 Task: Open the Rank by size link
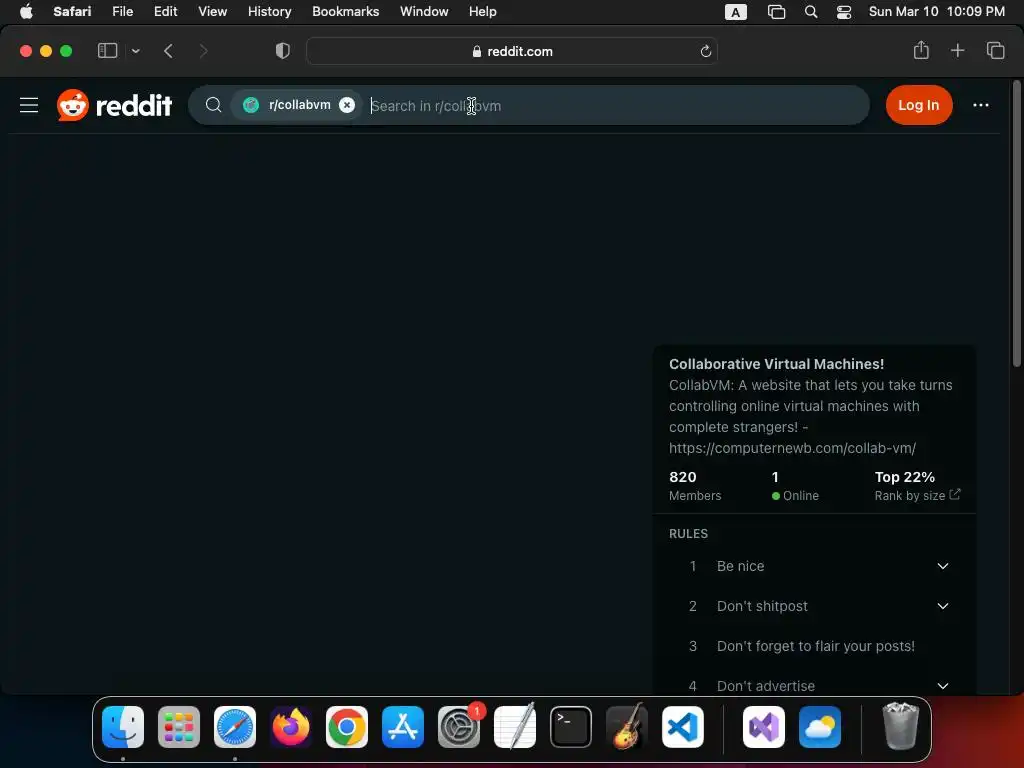(917, 495)
